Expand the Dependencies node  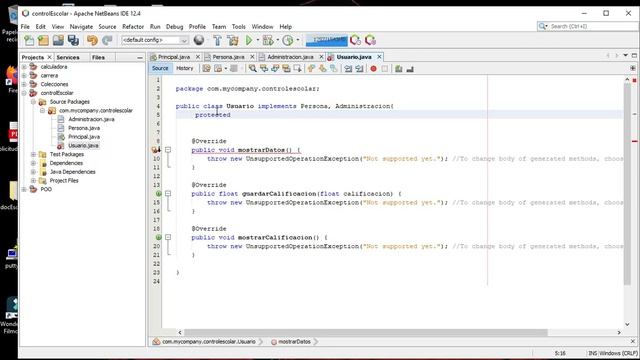click(33, 163)
